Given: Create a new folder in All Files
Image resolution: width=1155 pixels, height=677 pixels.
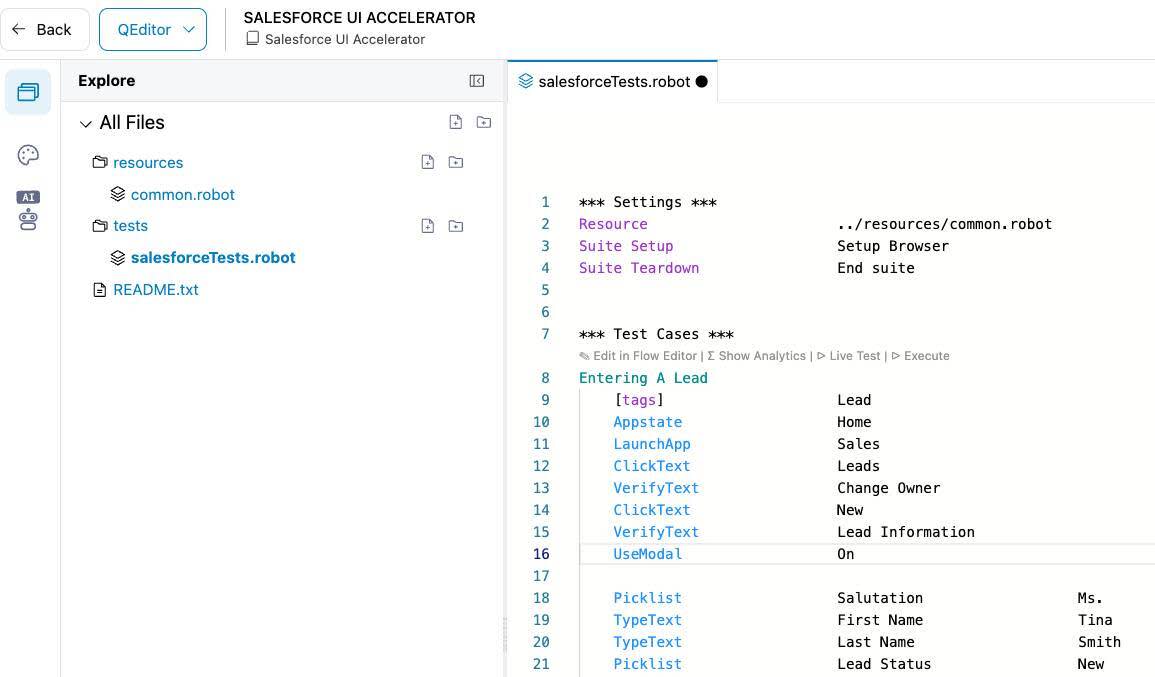Looking at the screenshot, I should (484, 122).
